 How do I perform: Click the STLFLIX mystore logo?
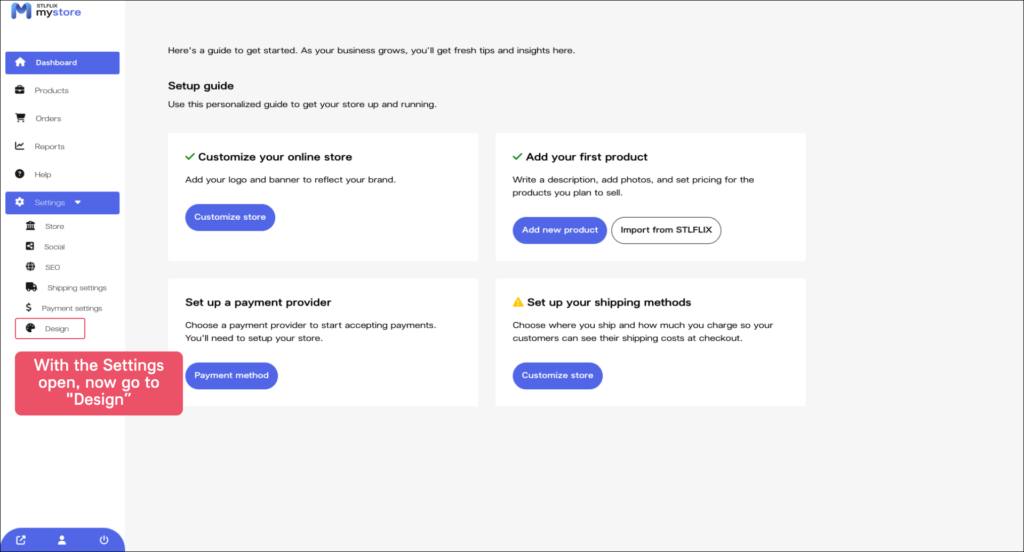pos(45,12)
